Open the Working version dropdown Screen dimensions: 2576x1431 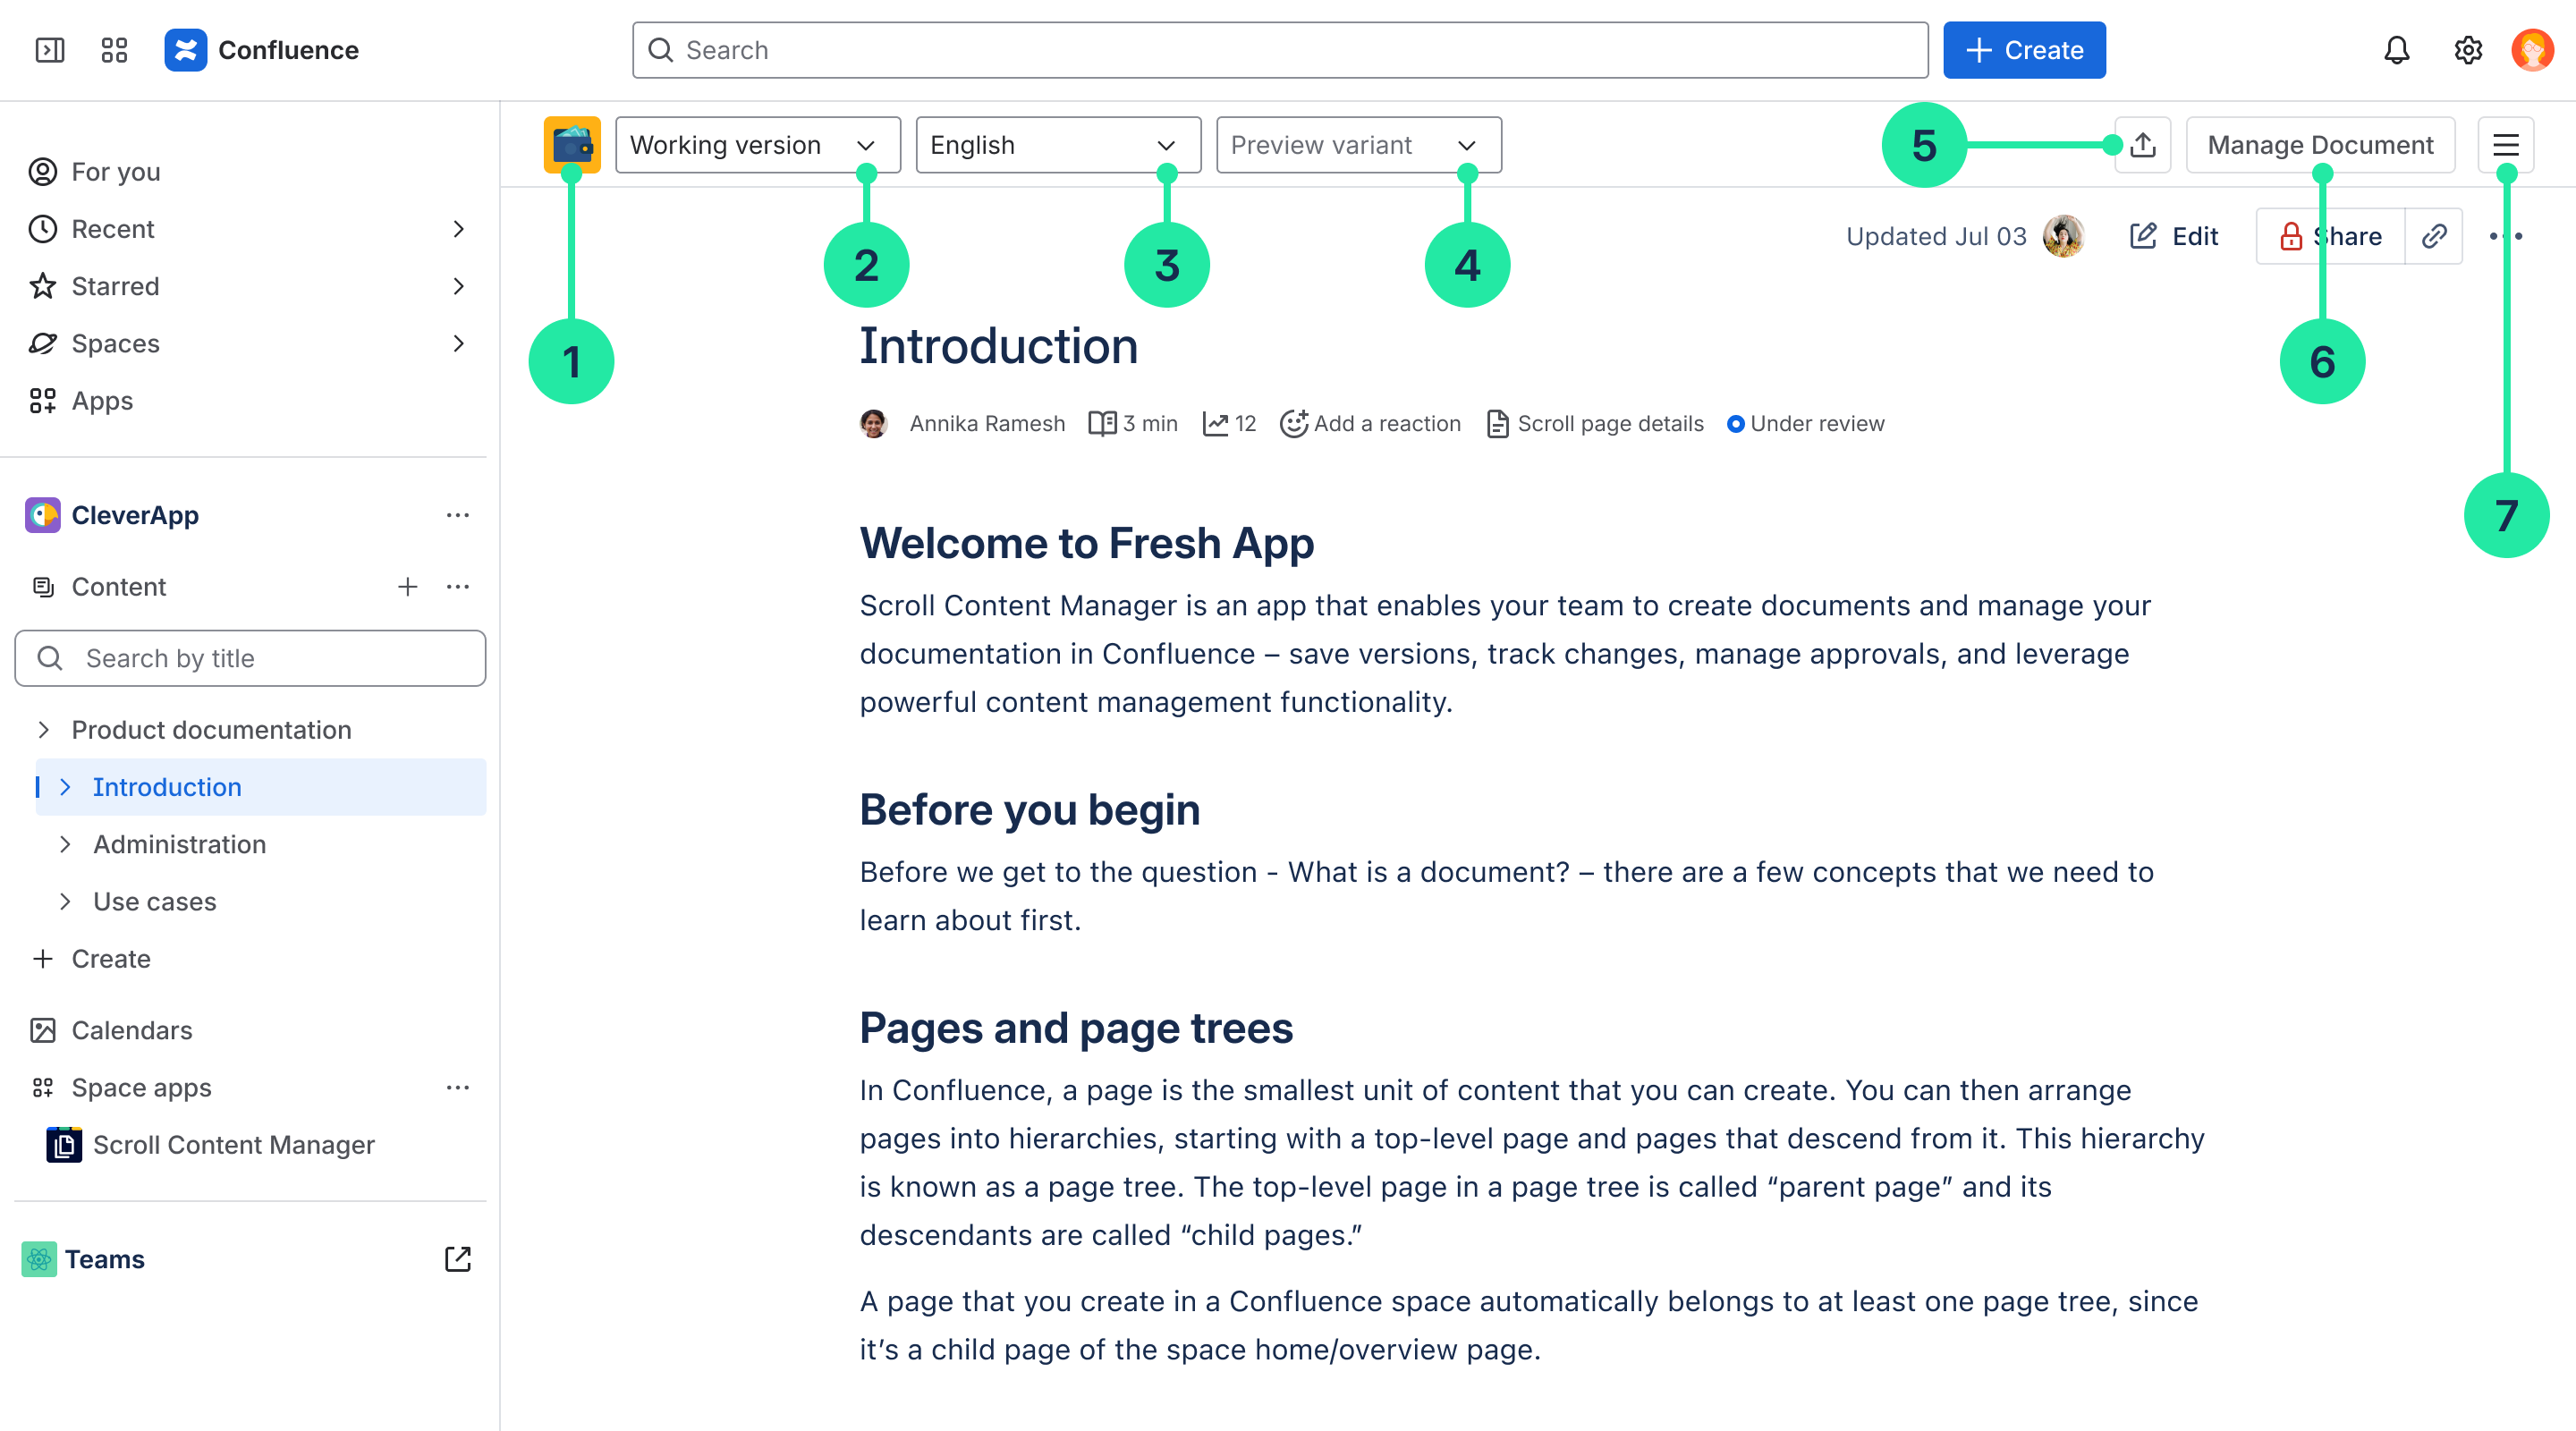pos(757,145)
